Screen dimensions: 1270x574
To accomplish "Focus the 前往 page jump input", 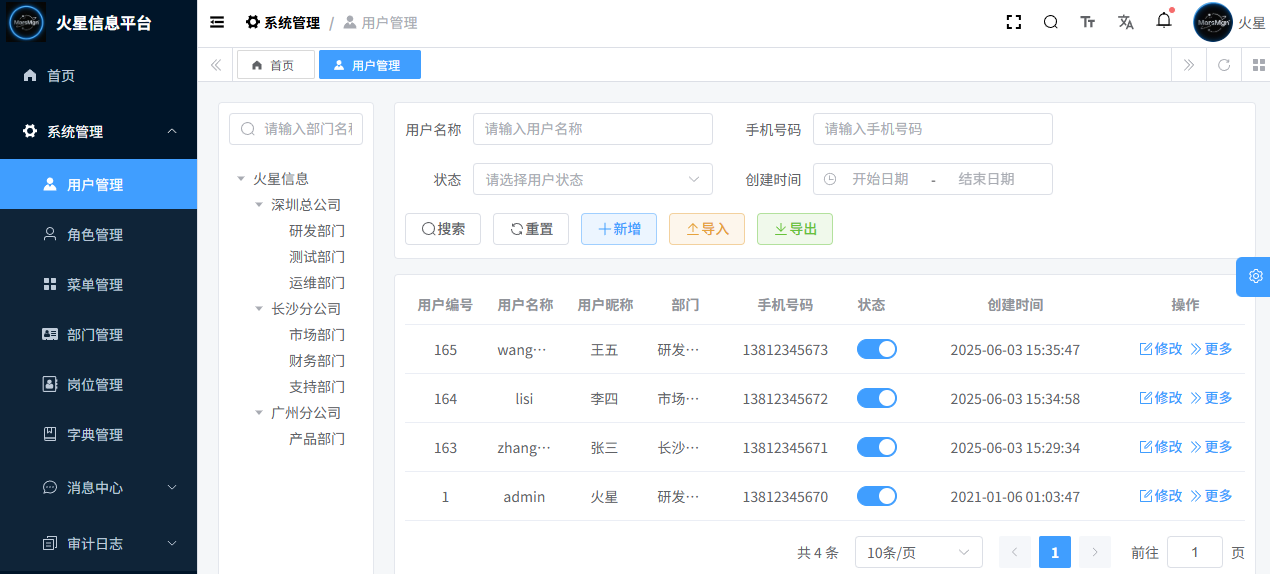I will (1194, 552).
